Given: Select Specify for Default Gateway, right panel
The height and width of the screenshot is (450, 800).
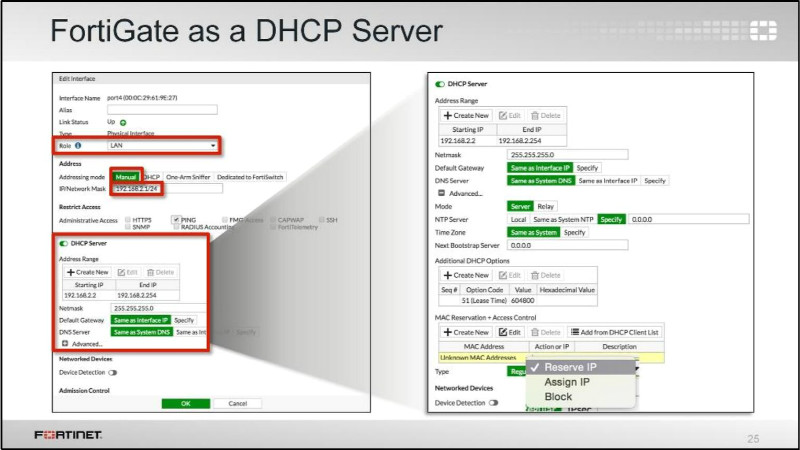Looking at the screenshot, I should point(587,168).
